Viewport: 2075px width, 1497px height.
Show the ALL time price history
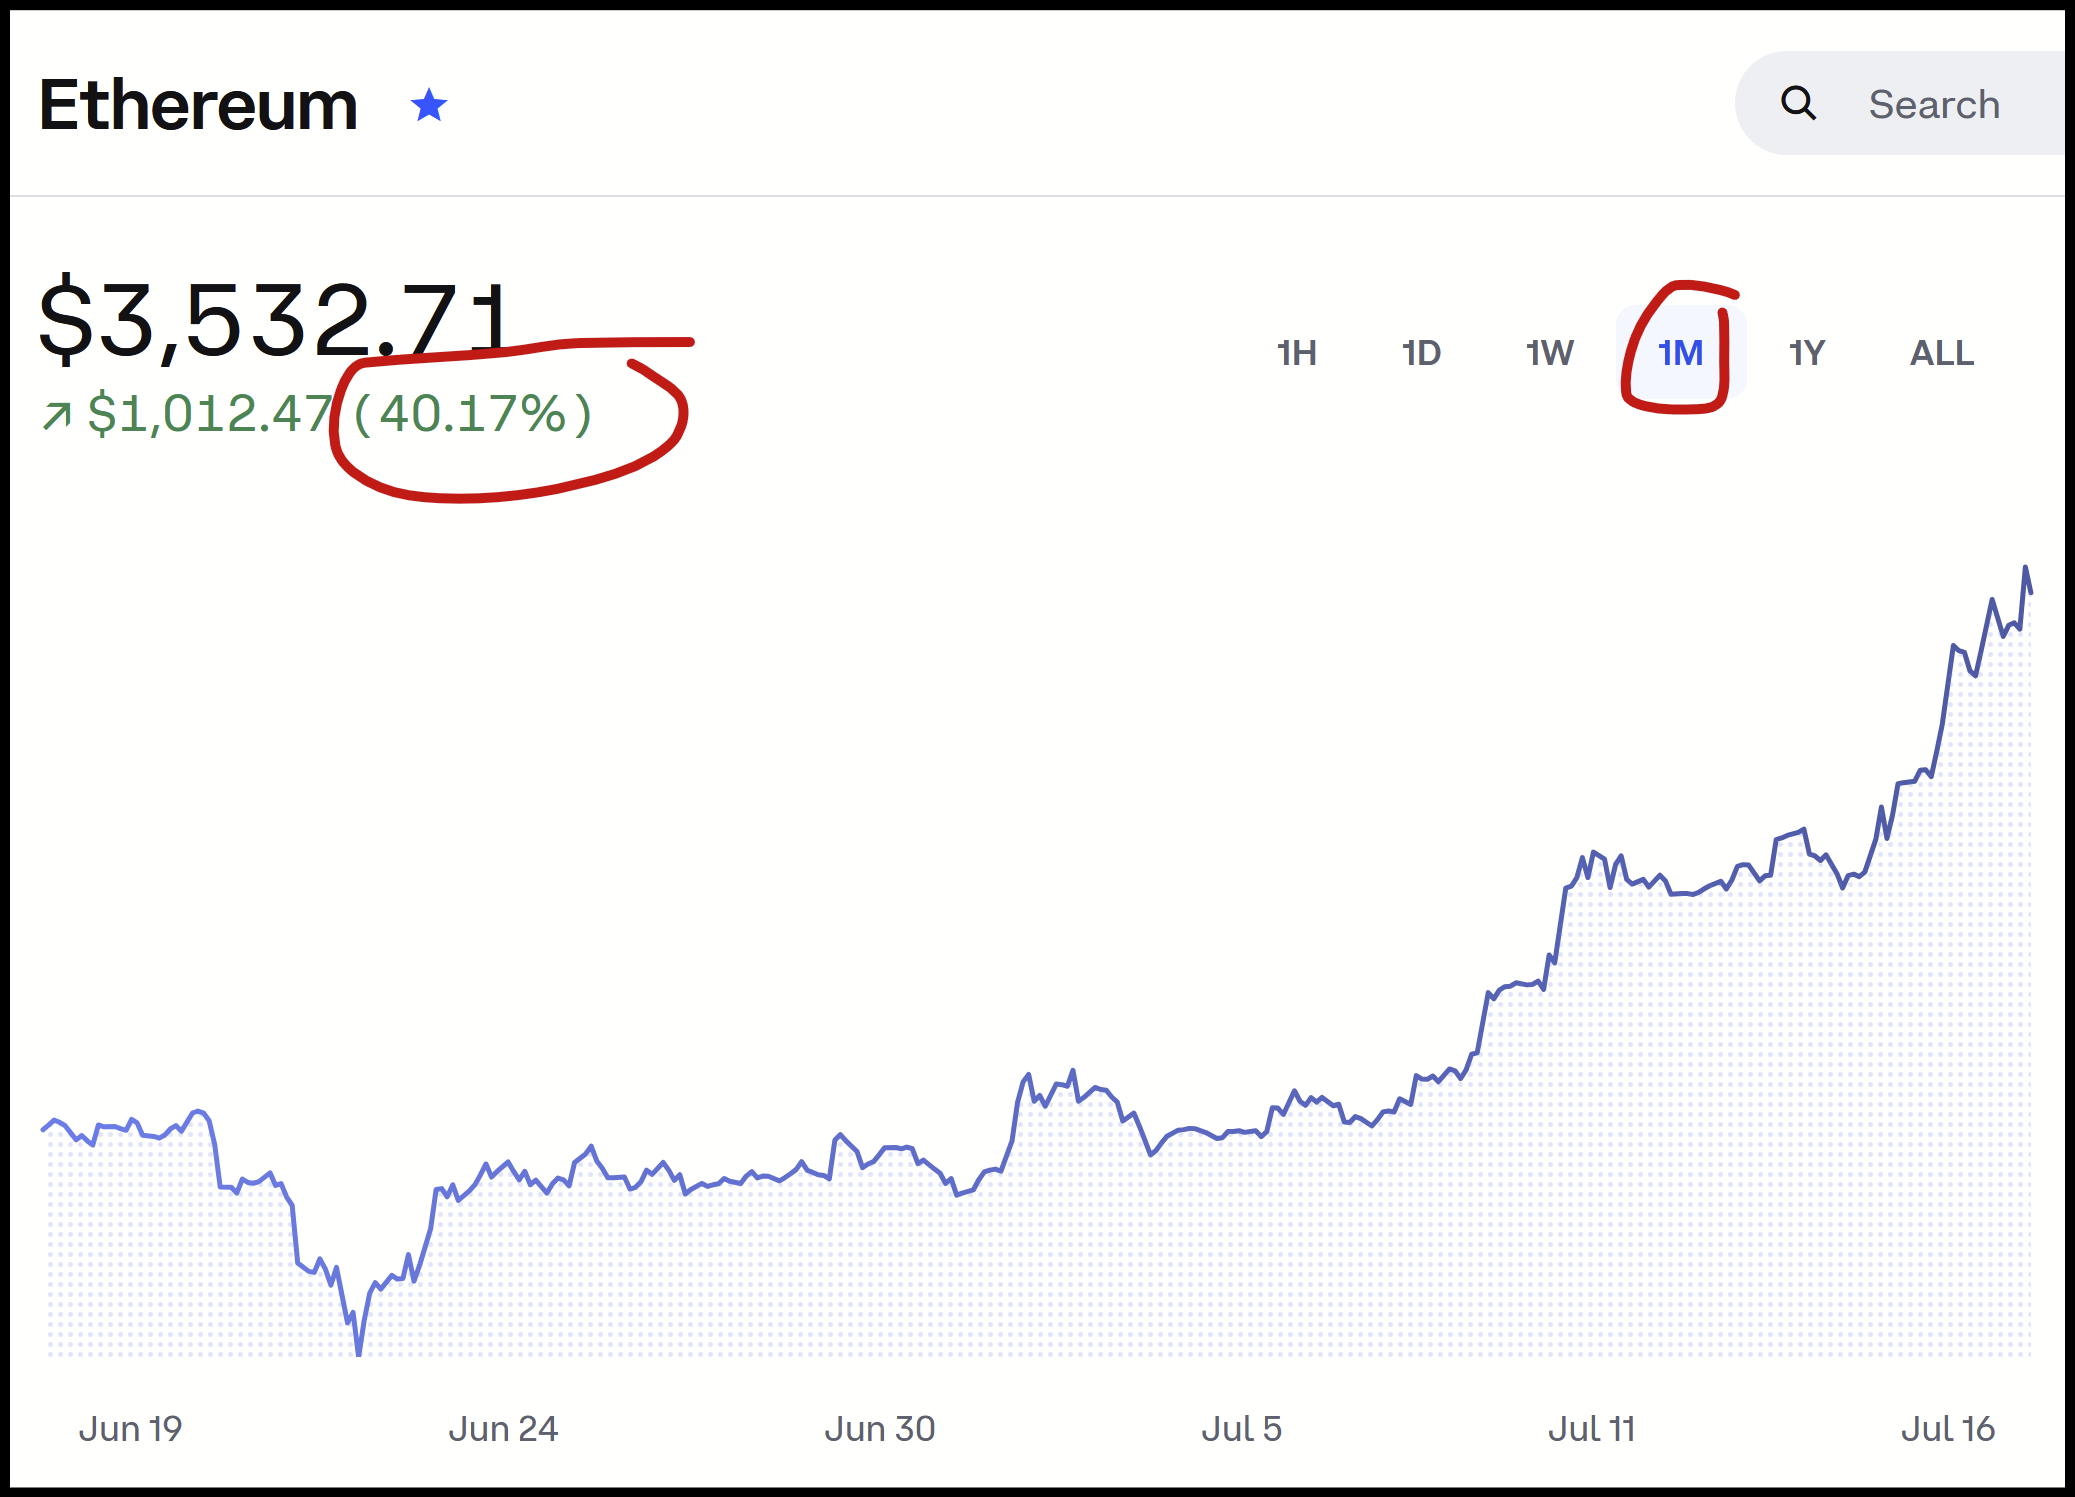1942,353
